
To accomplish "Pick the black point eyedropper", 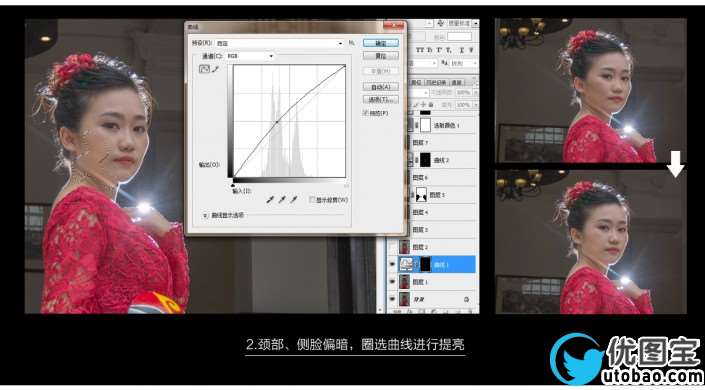I will [x=270, y=199].
